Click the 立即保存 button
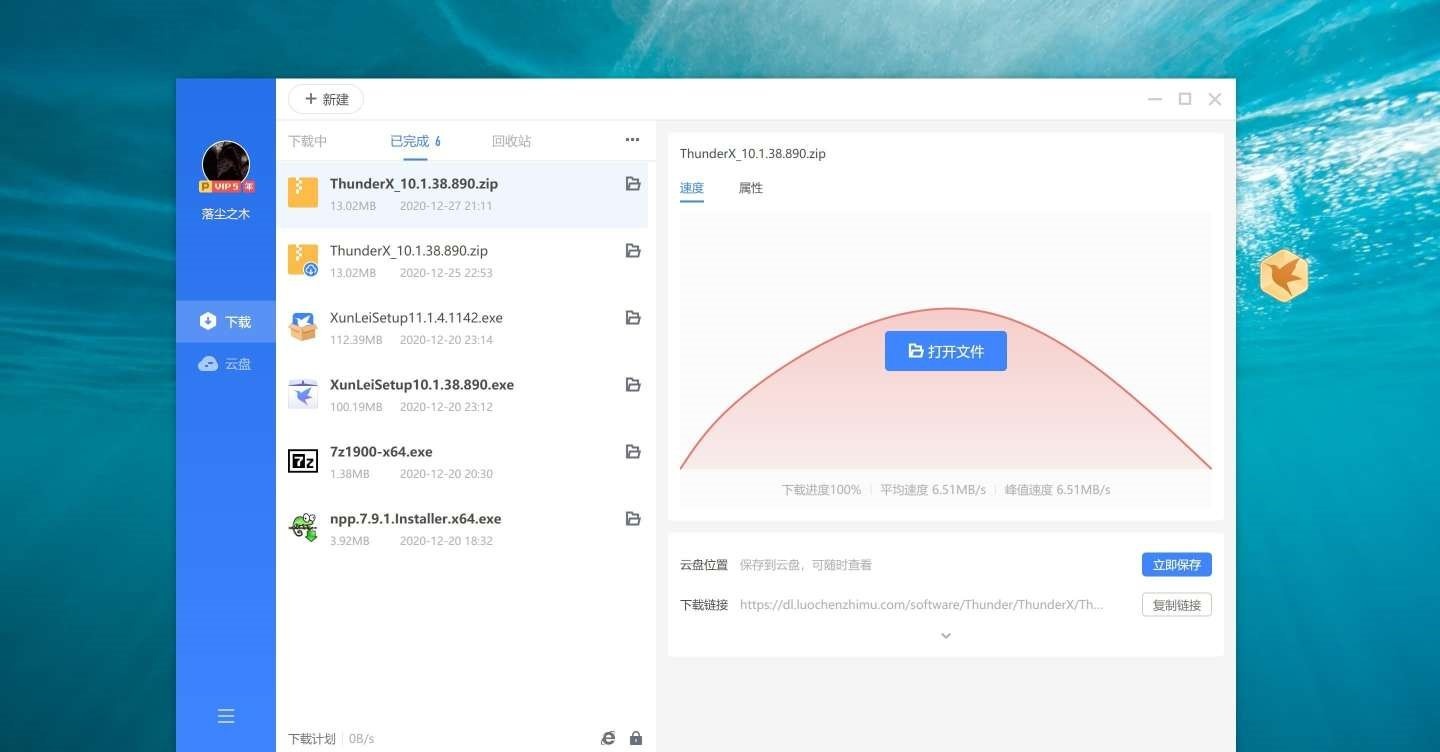Viewport: 1440px width, 752px height. [1177, 565]
